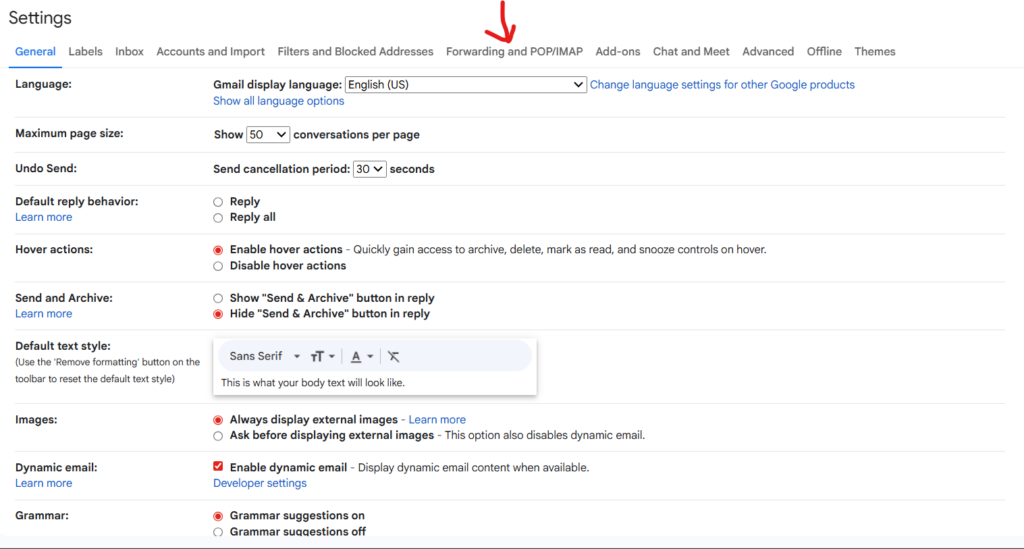This screenshot has width=1024, height=549.
Task: Open the Send cancellation period dropdown
Action: pos(369,169)
